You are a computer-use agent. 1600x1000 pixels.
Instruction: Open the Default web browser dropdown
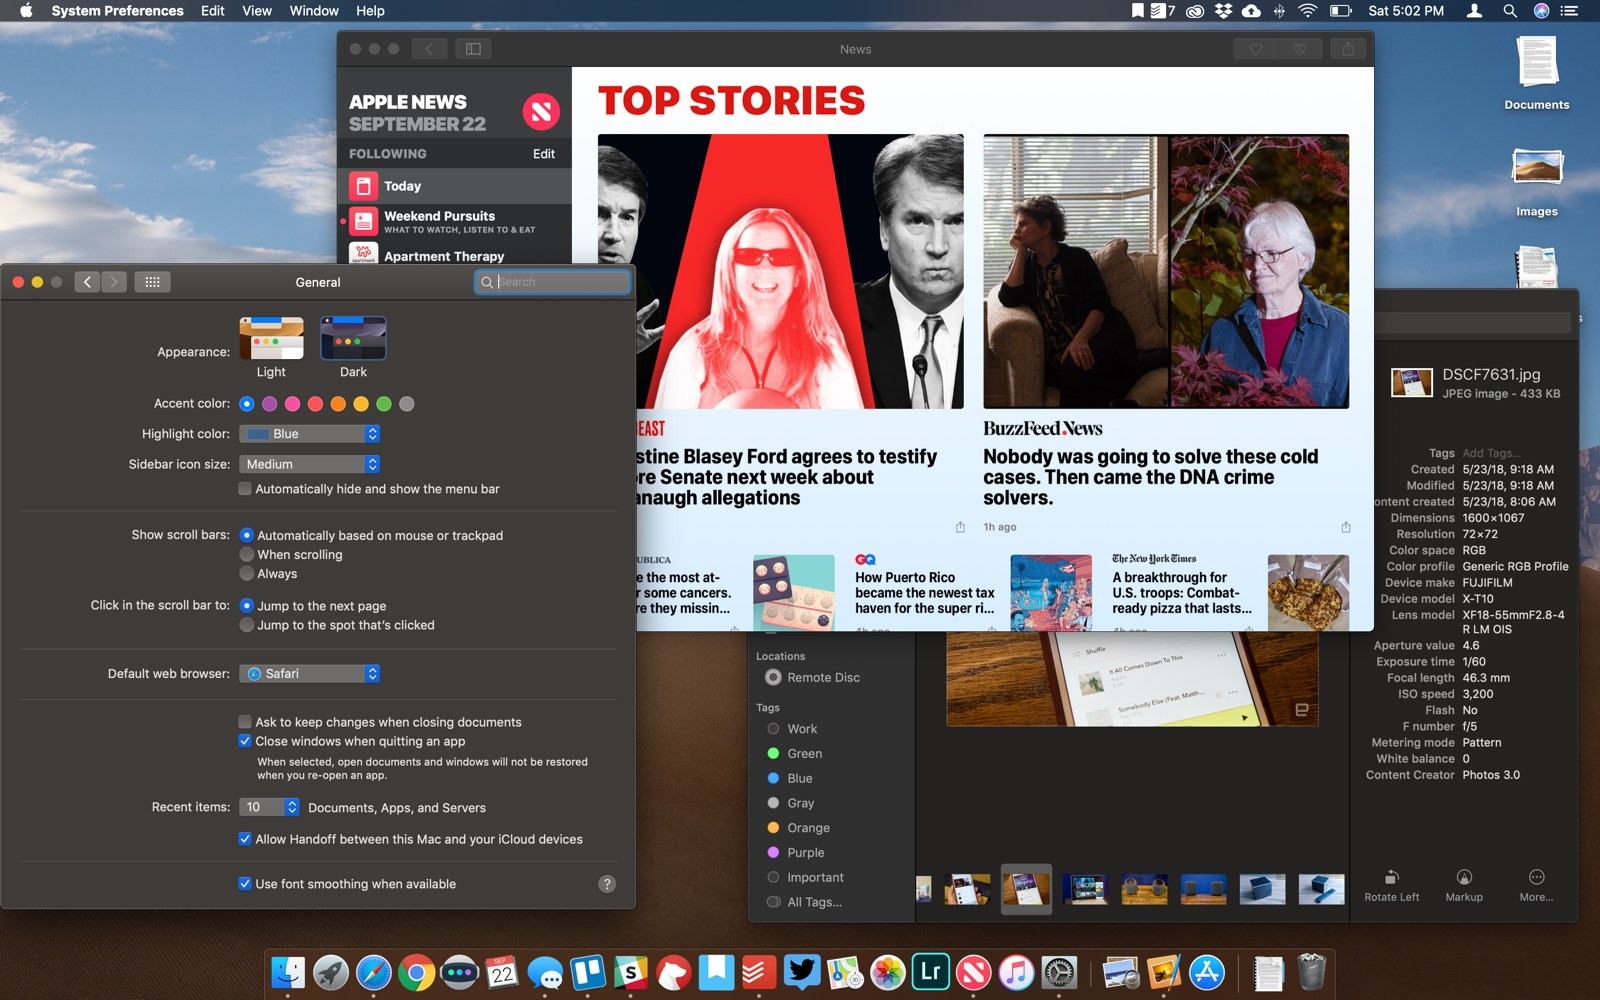point(310,674)
